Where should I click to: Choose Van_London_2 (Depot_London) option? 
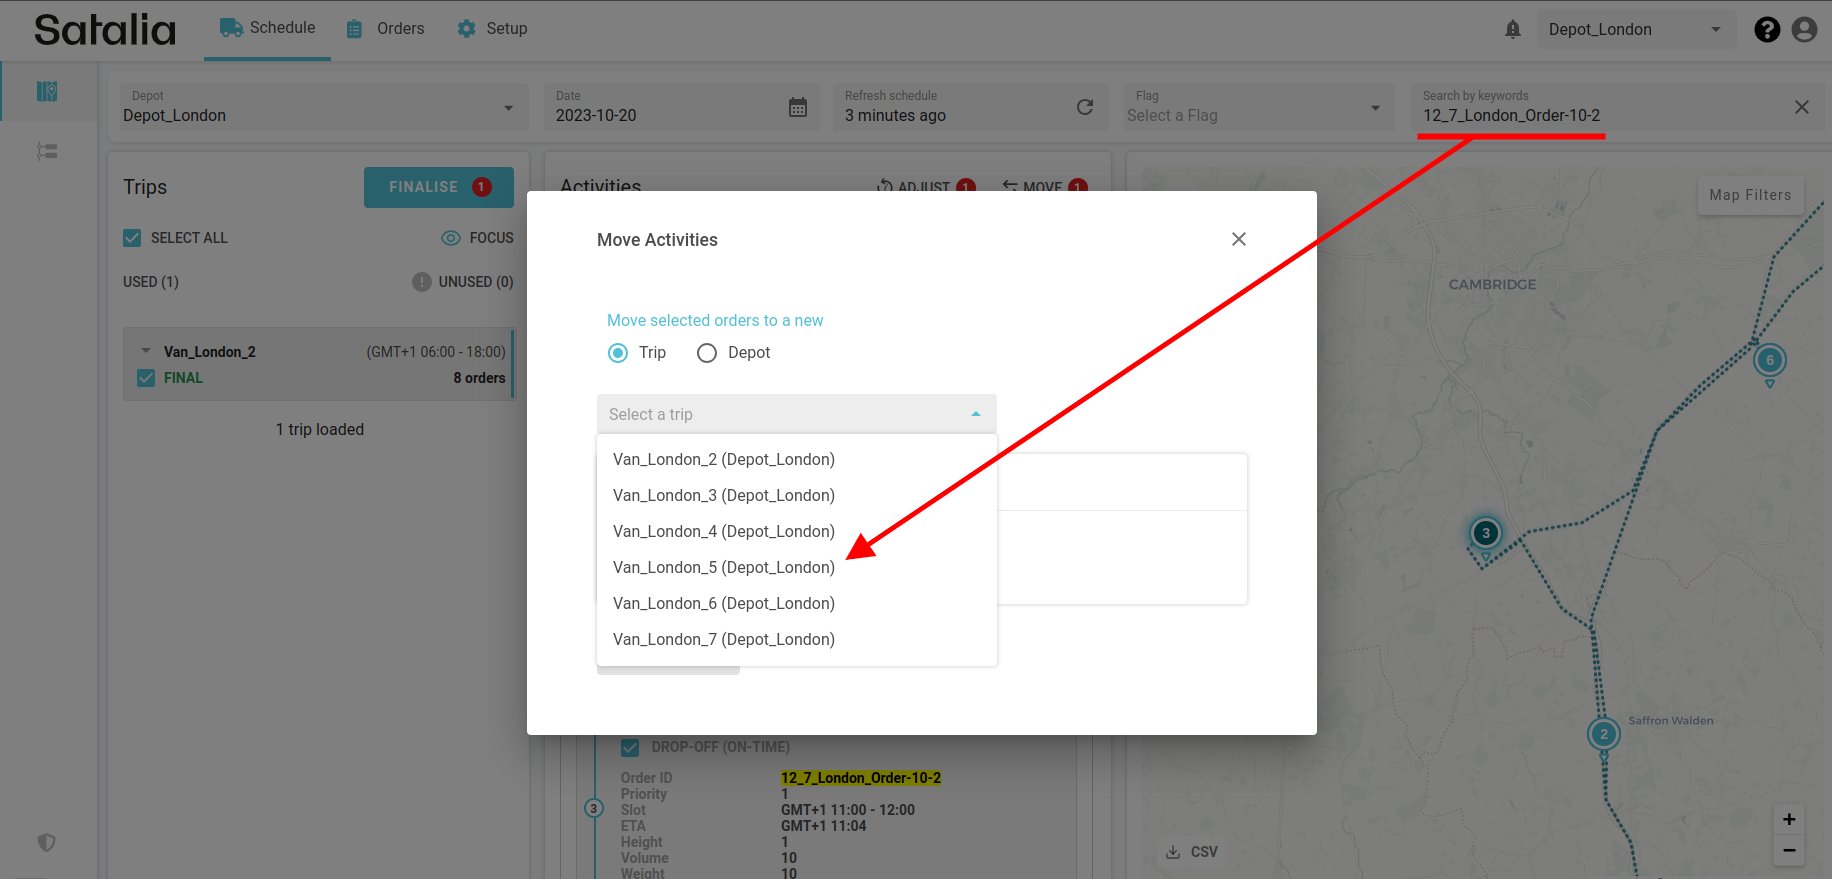point(797,459)
